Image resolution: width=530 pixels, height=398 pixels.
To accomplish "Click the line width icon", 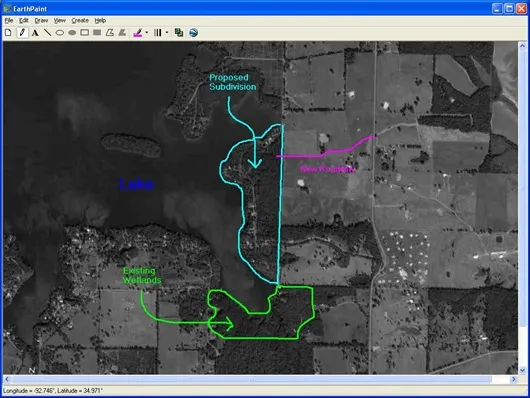I will pyautogui.click(x=158, y=32).
